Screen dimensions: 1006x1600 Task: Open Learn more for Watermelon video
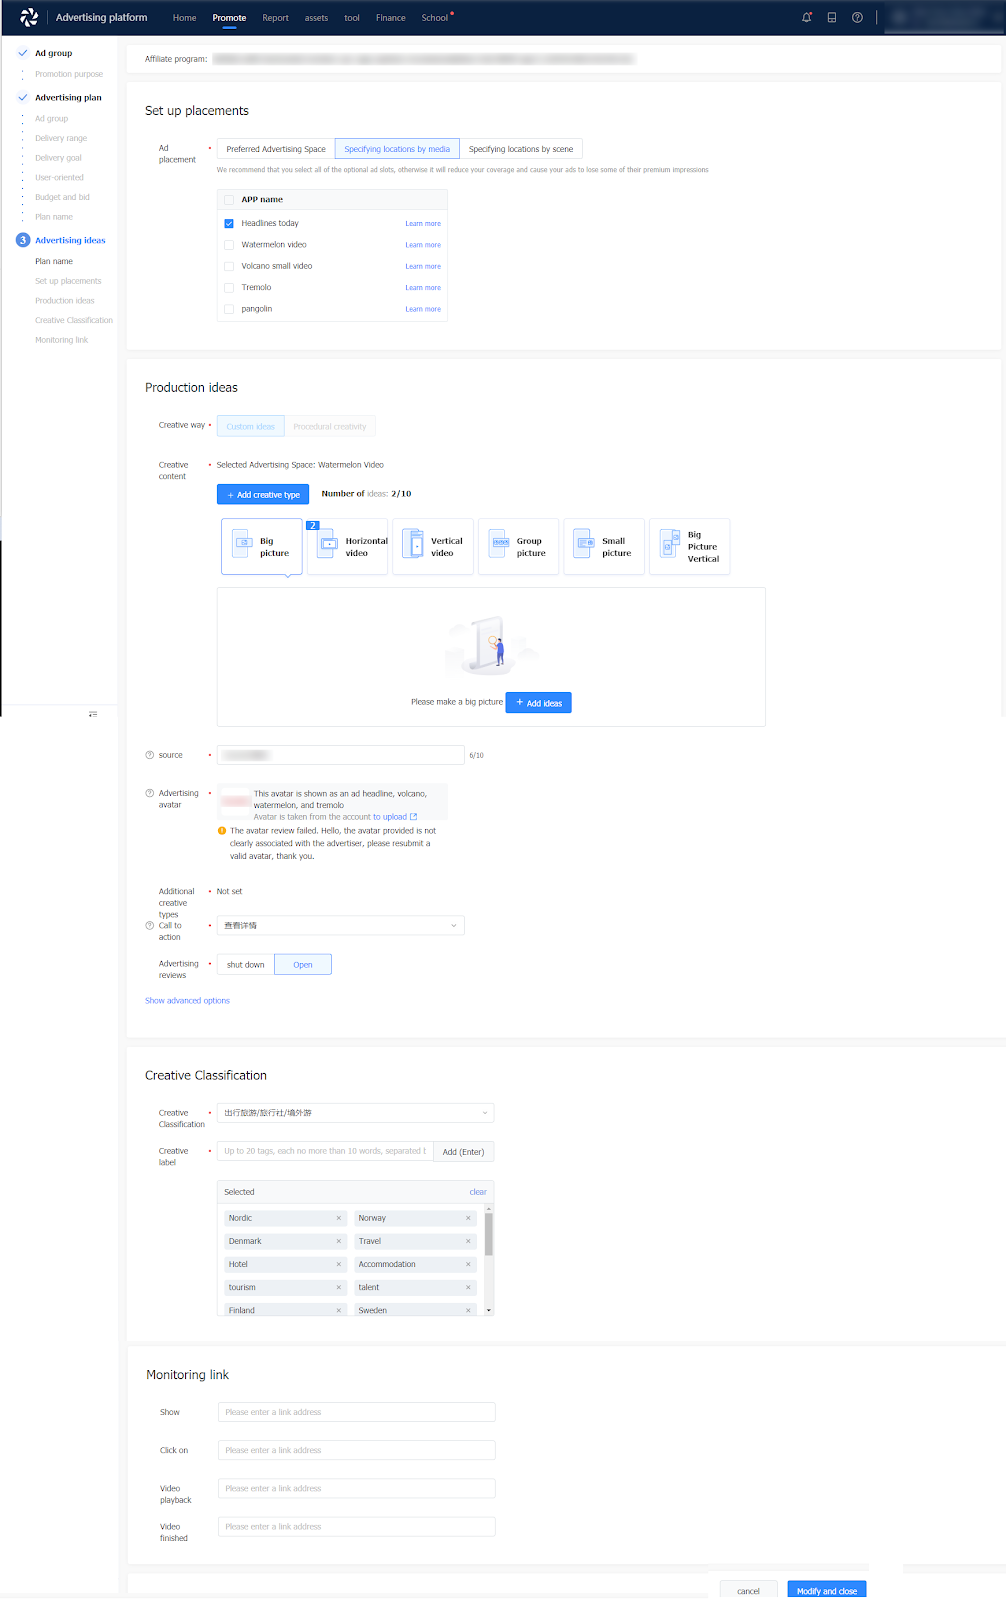click(x=423, y=245)
